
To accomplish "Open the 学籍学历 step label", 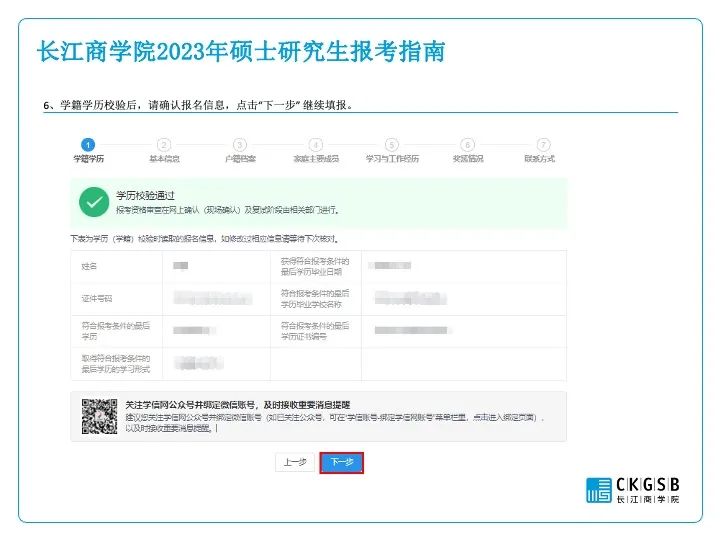I will (x=89, y=159).
